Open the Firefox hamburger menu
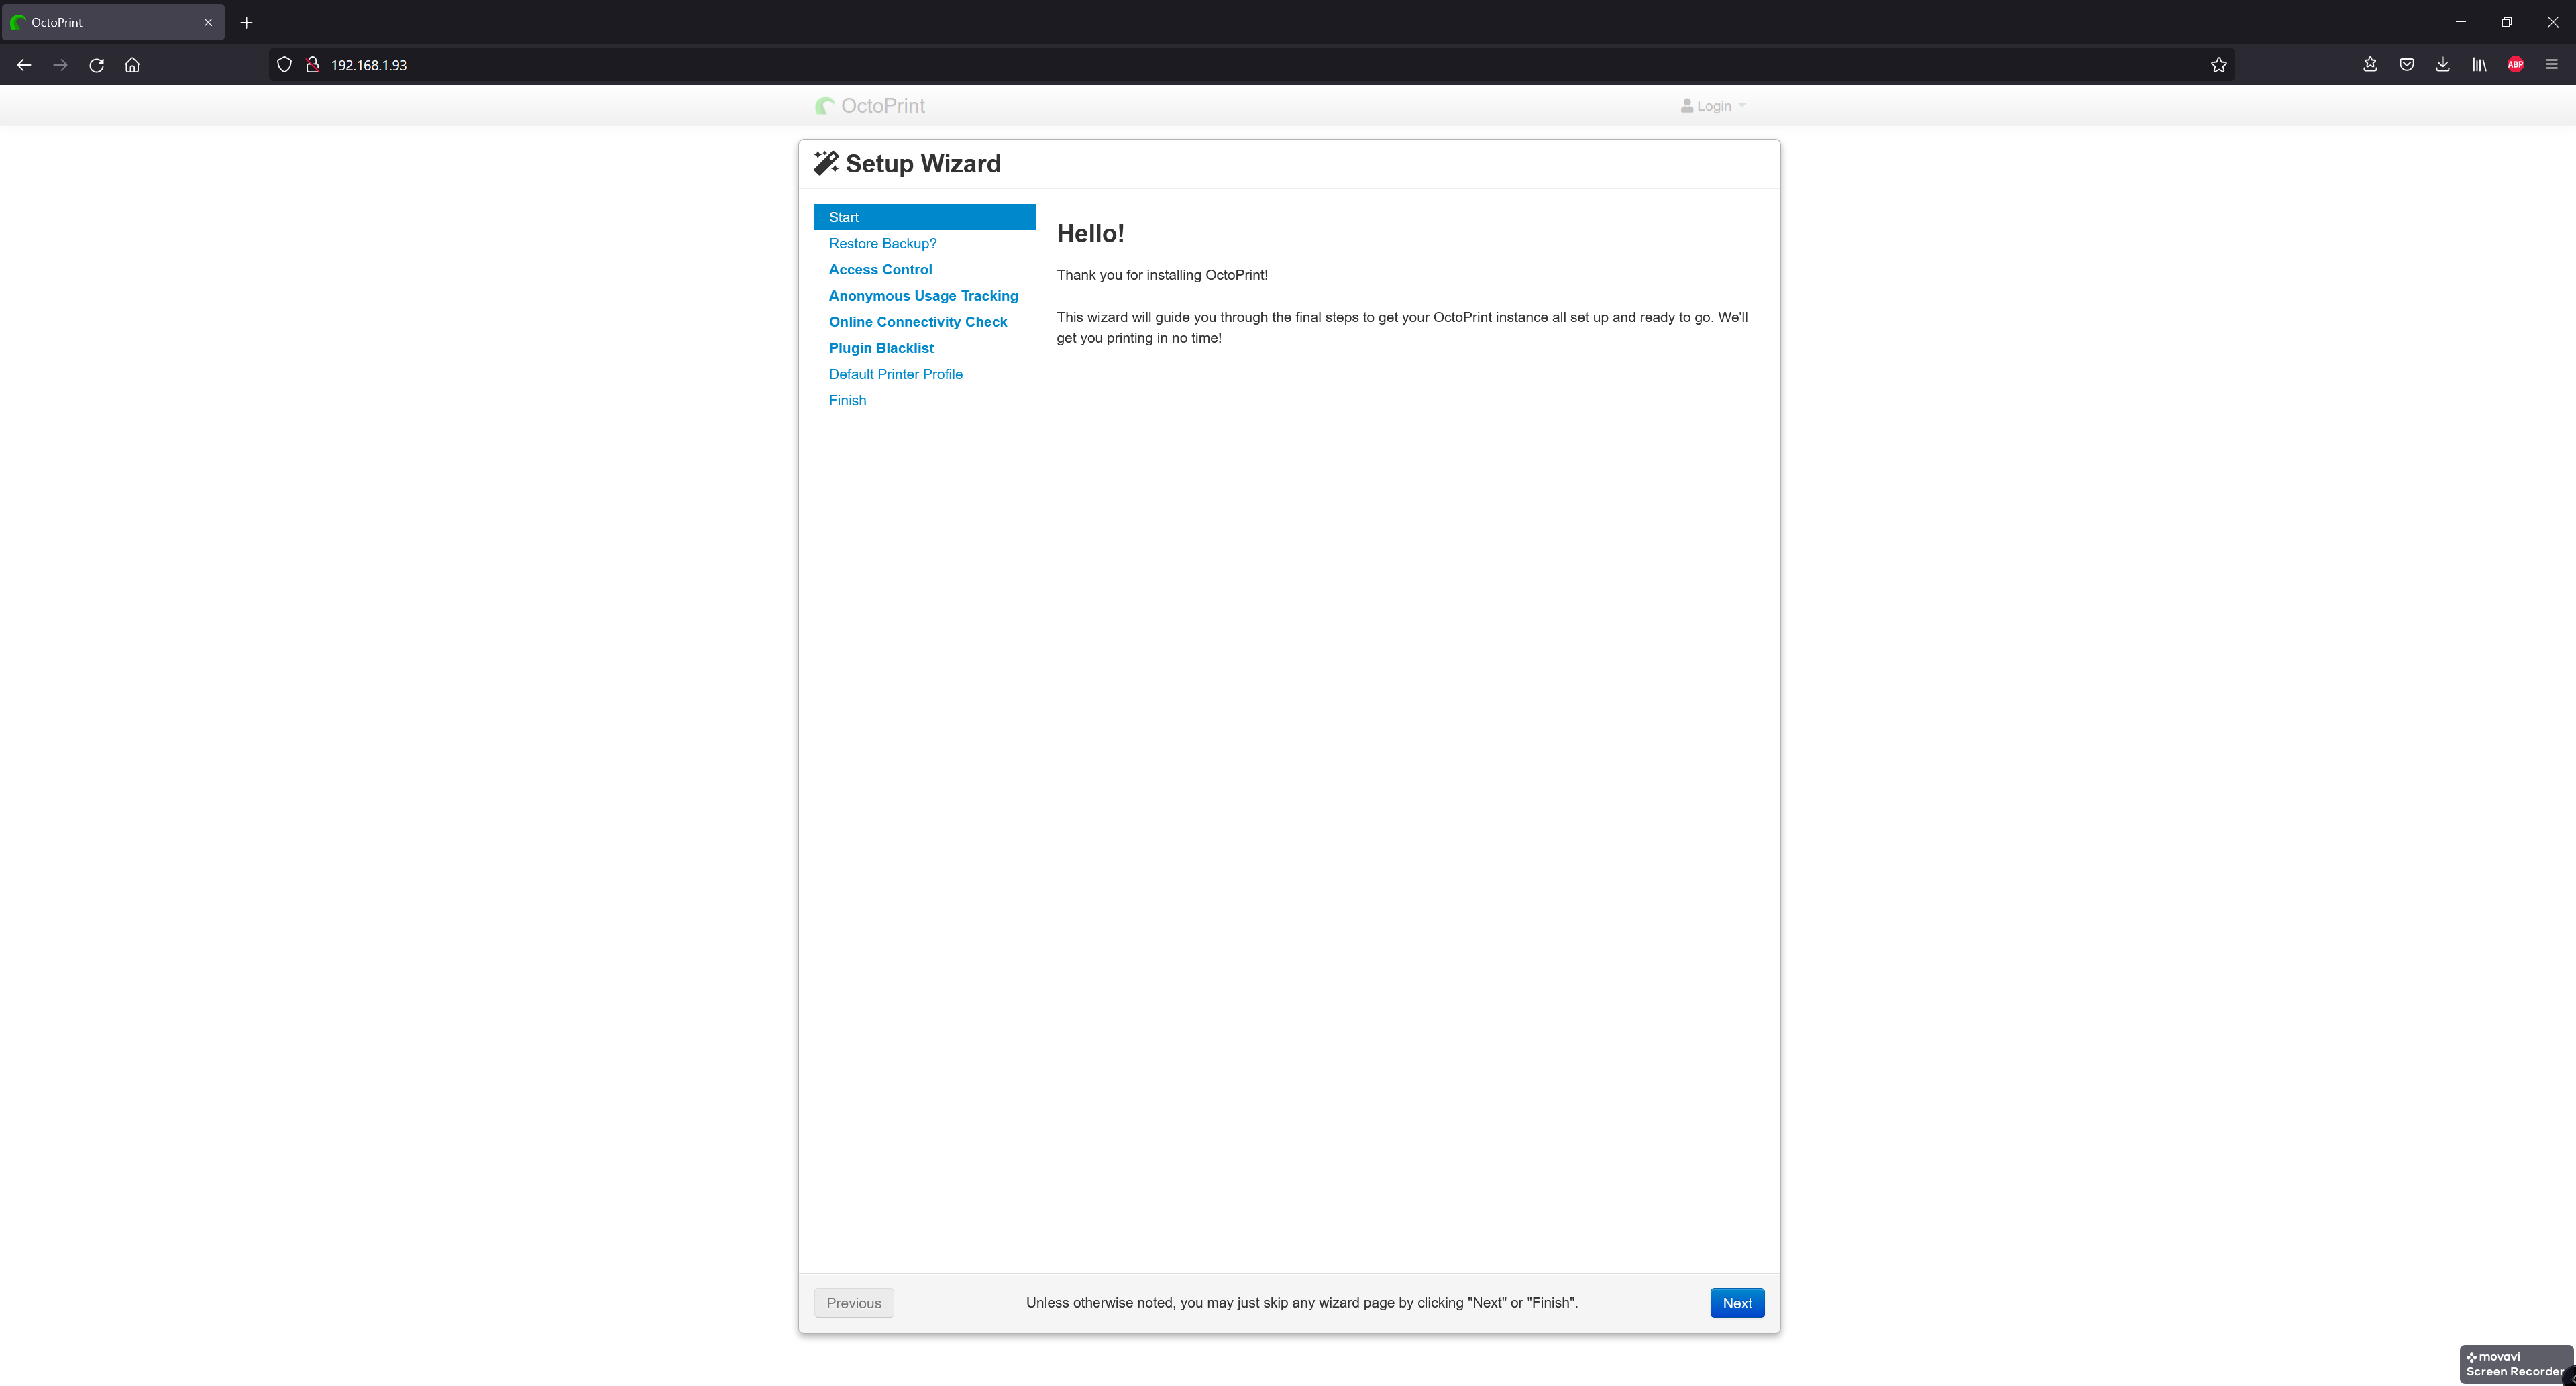2576x1386 pixels. (2551, 65)
